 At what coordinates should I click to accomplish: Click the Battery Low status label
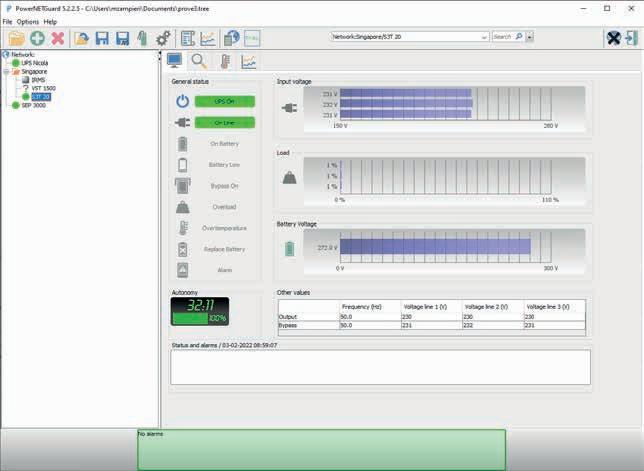point(224,165)
